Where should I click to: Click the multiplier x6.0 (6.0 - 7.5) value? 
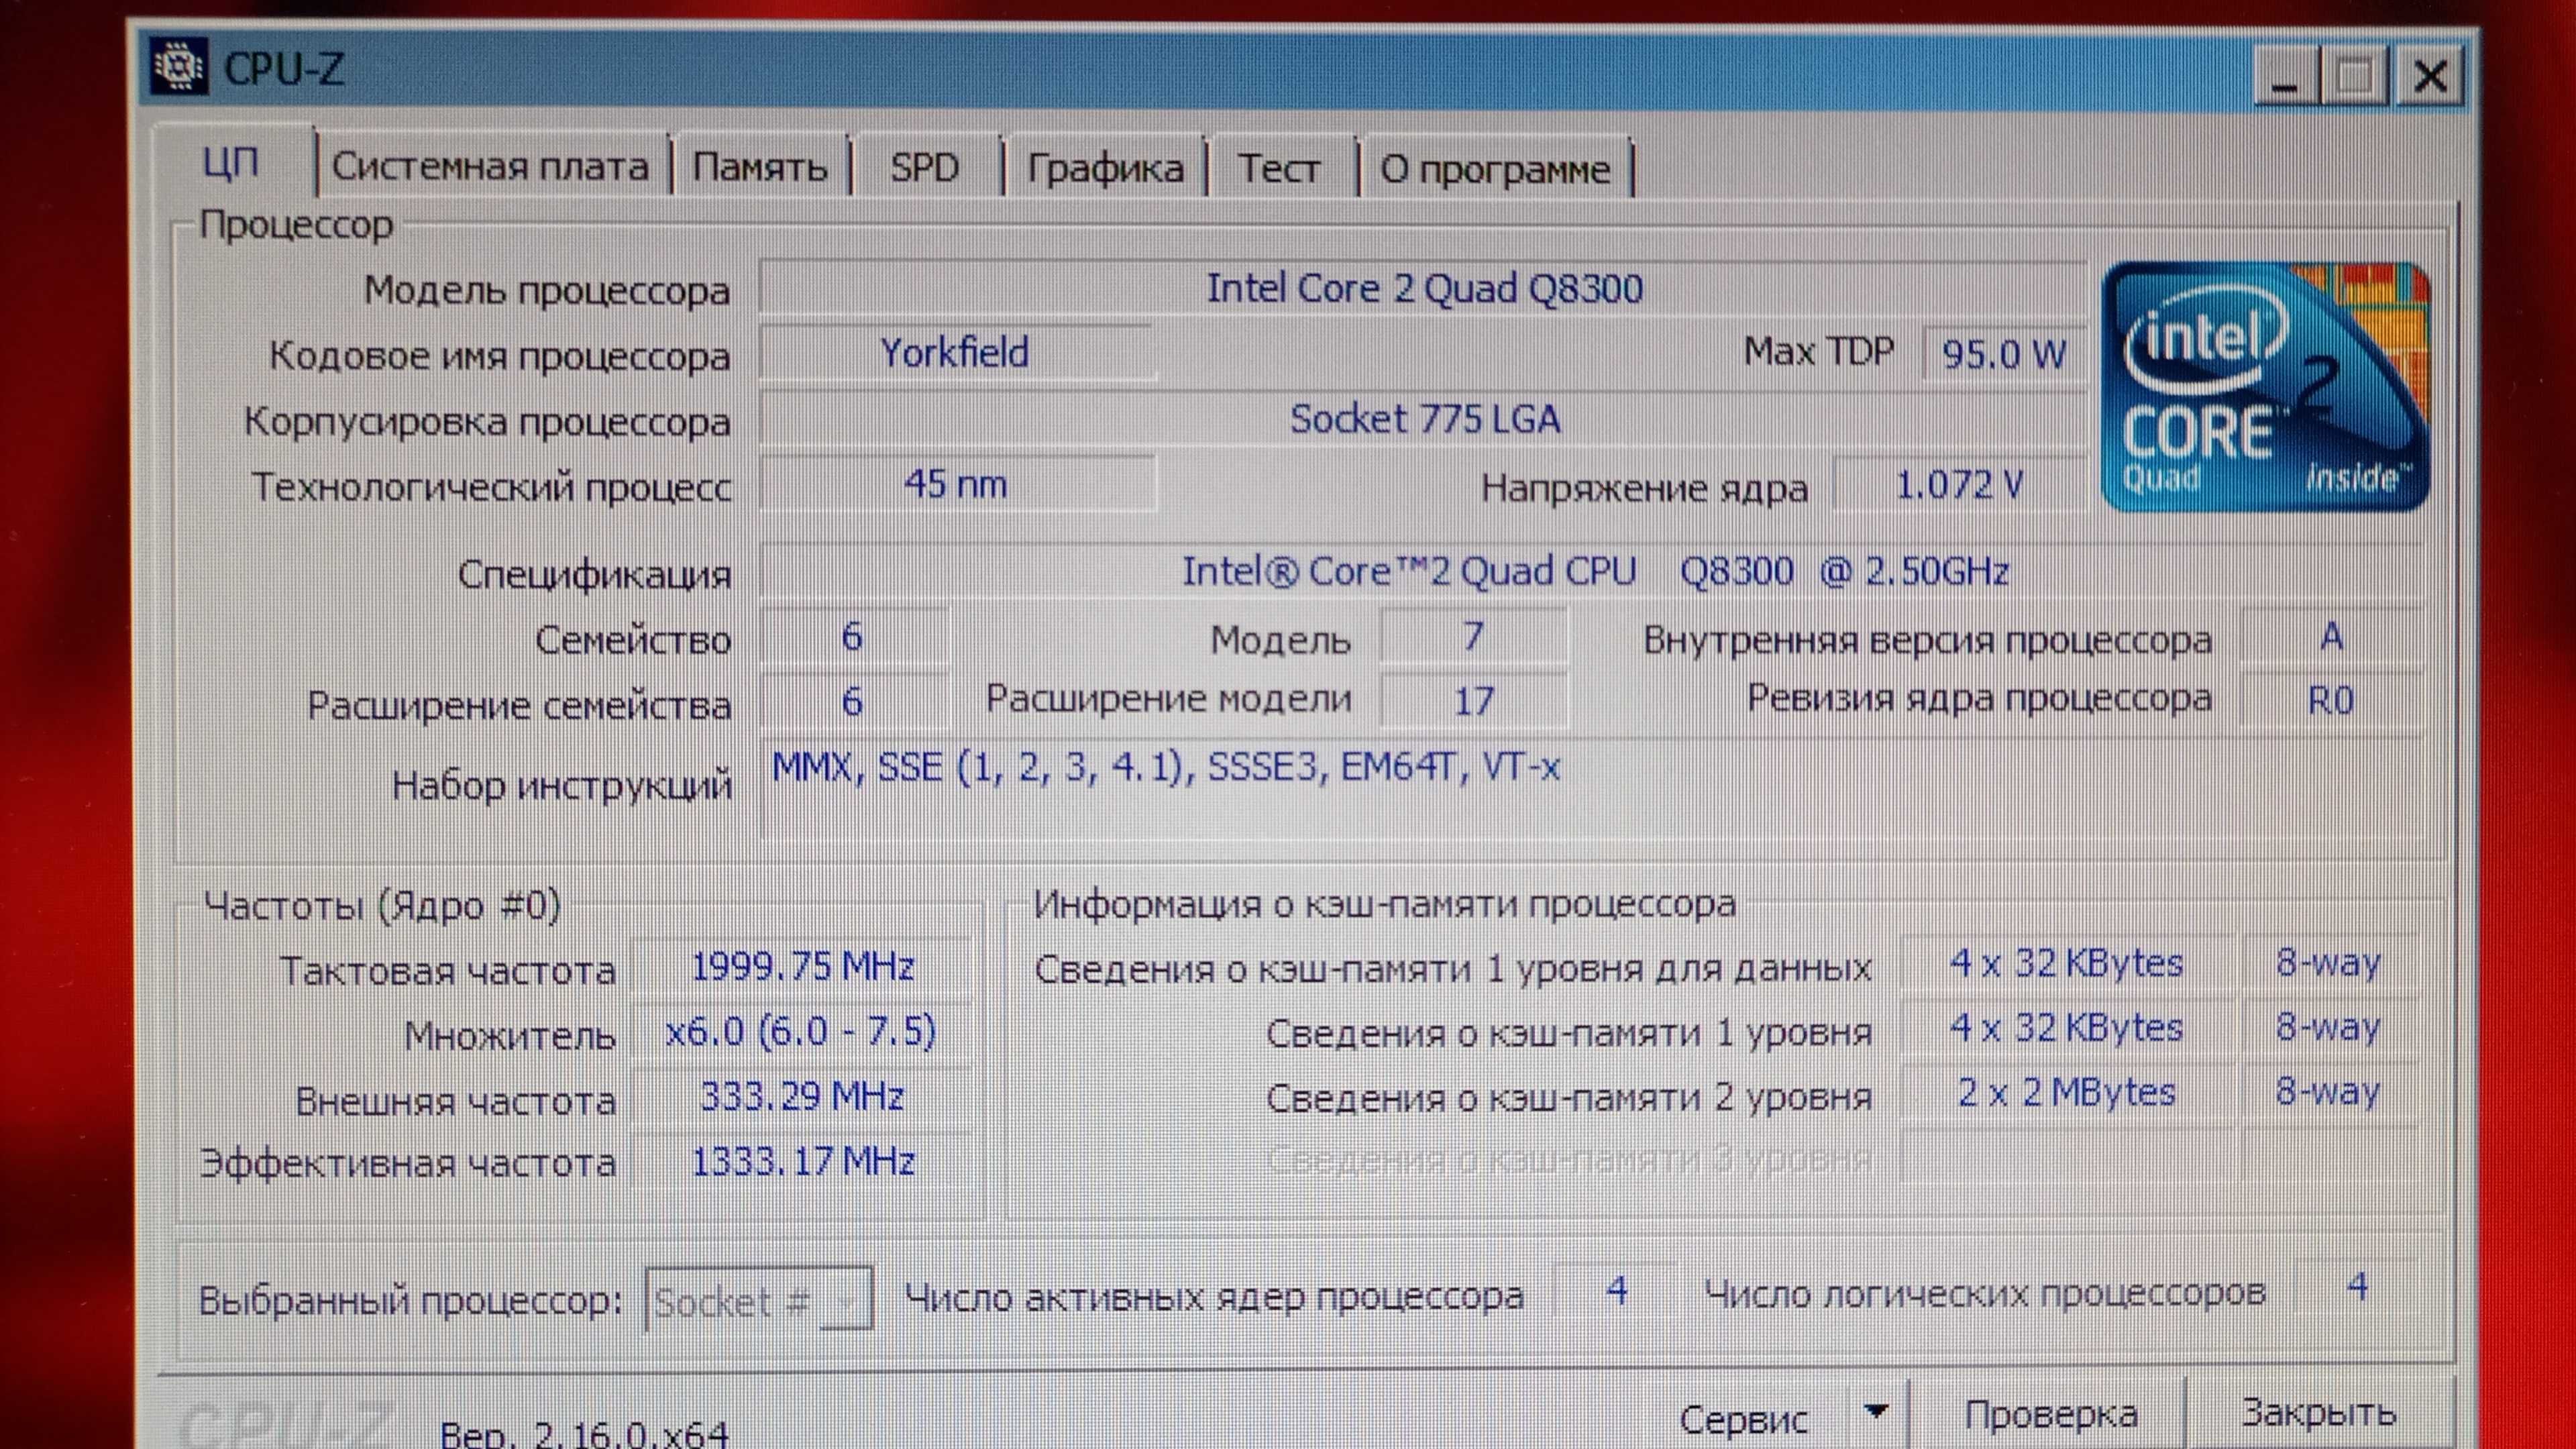801,1031
